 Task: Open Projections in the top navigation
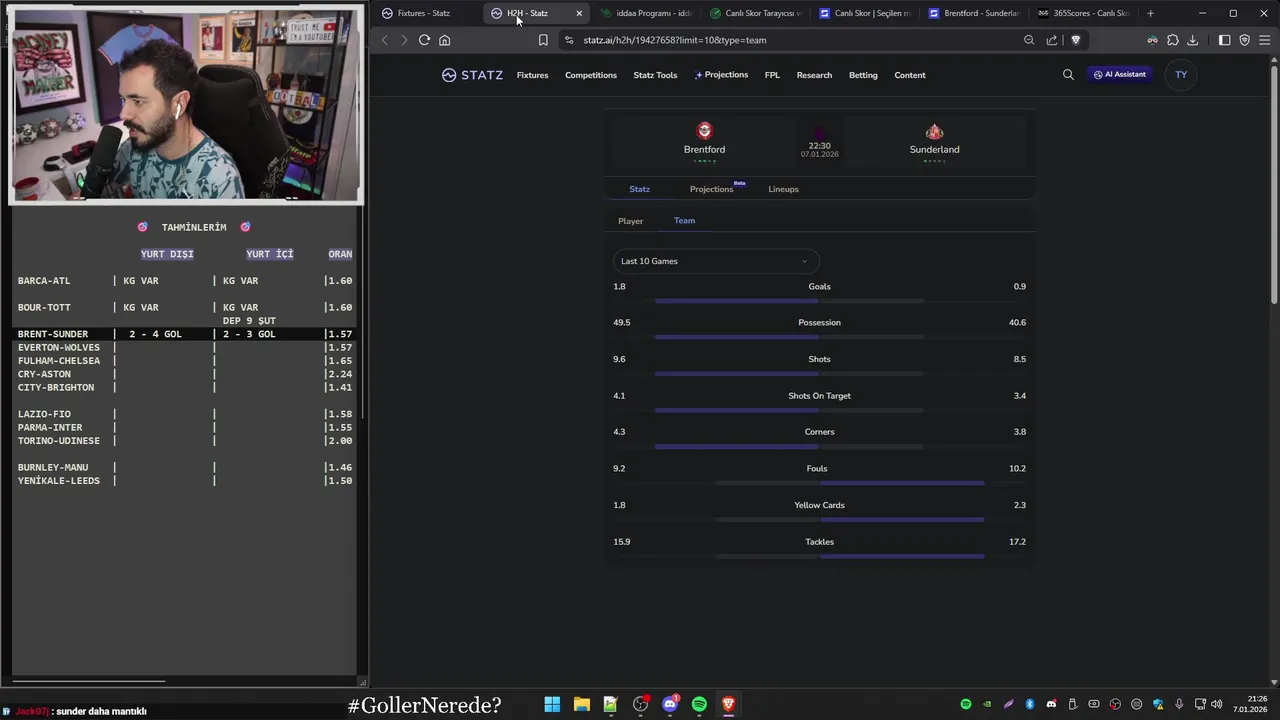721,75
